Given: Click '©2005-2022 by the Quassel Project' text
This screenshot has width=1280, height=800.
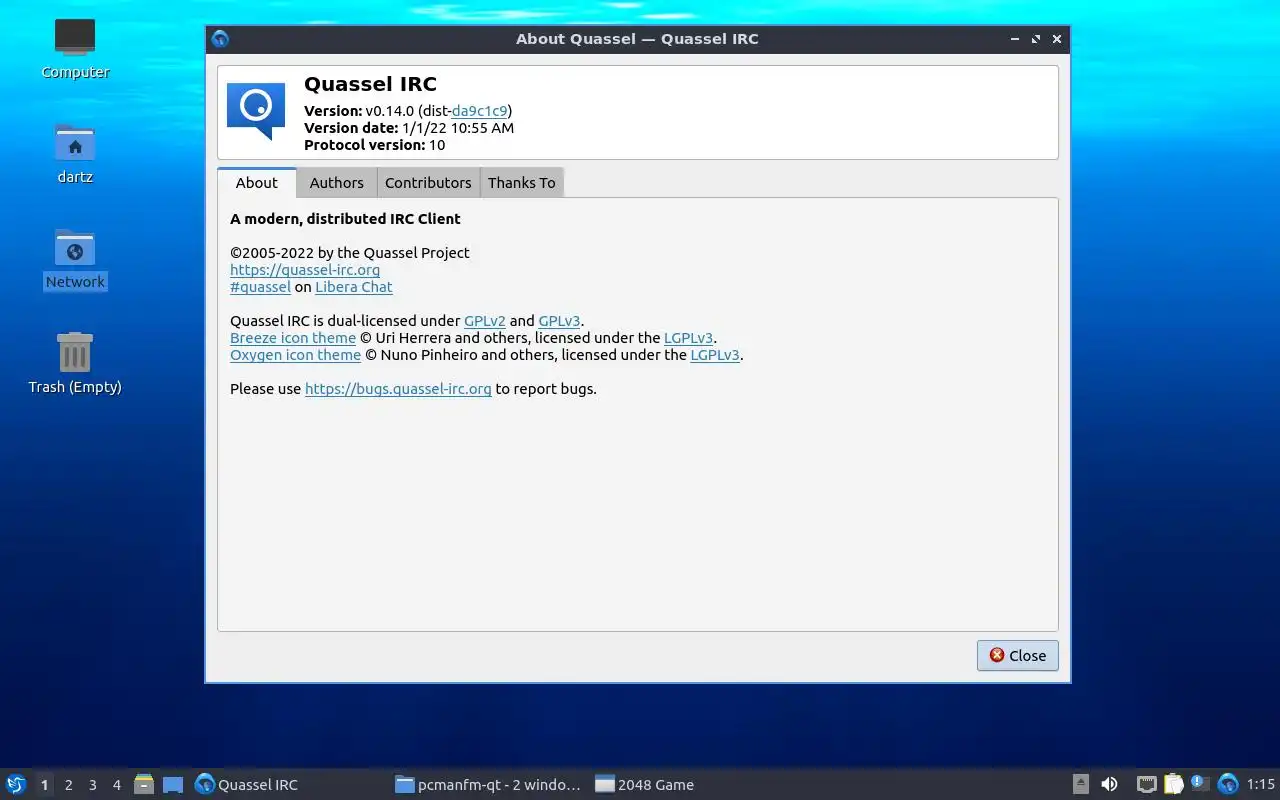Looking at the screenshot, I should (x=350, y=253).
